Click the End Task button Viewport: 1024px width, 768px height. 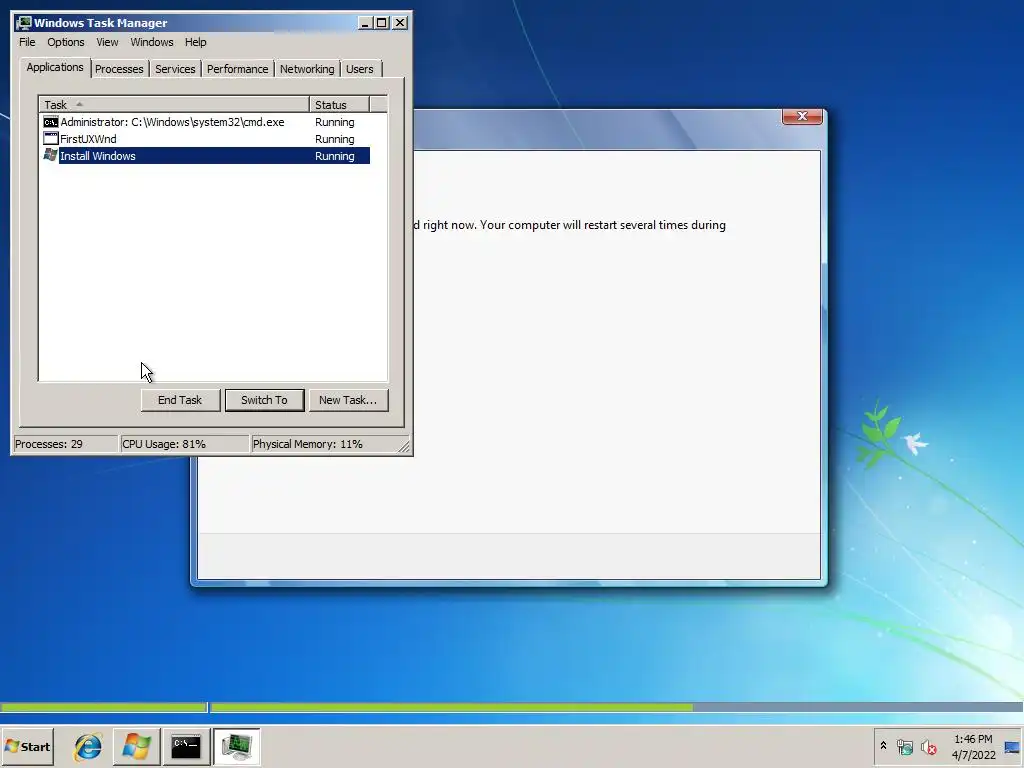(180, 400)
